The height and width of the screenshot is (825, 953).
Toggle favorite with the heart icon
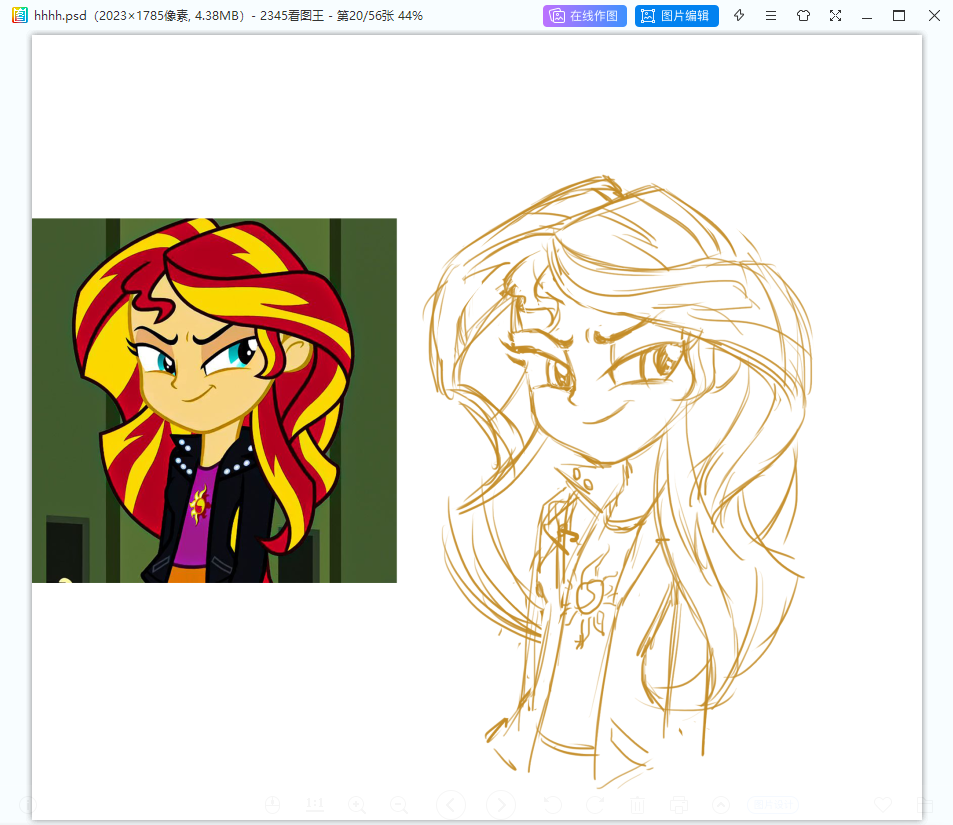[x=883, y=806]
